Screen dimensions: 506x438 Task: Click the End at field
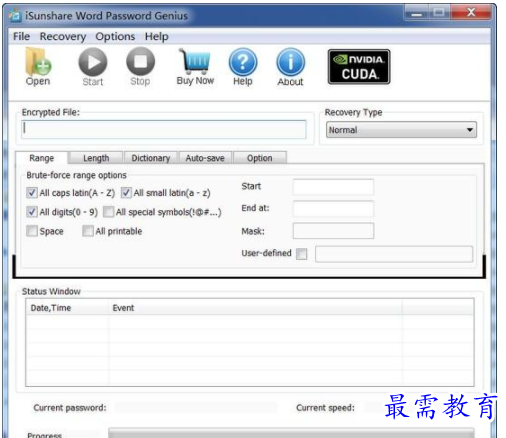[333, 209]
